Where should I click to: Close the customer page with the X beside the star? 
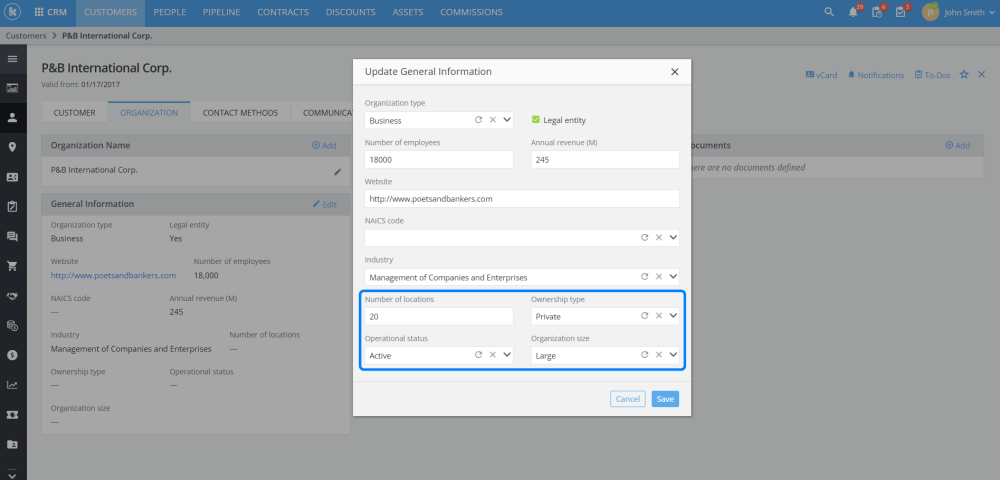(982, 75)
